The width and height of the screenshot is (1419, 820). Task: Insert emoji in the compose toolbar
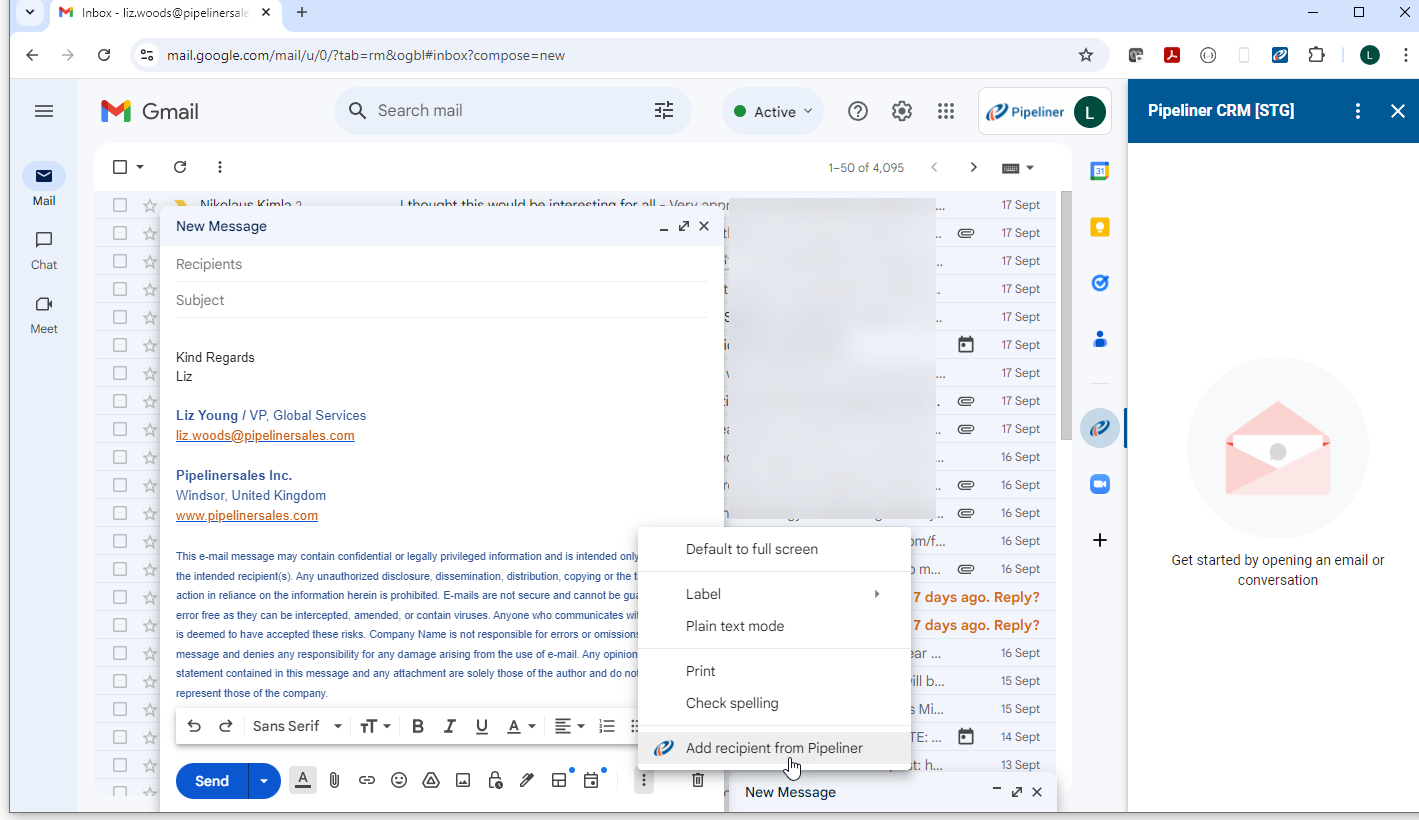click(x=399, y=781)
